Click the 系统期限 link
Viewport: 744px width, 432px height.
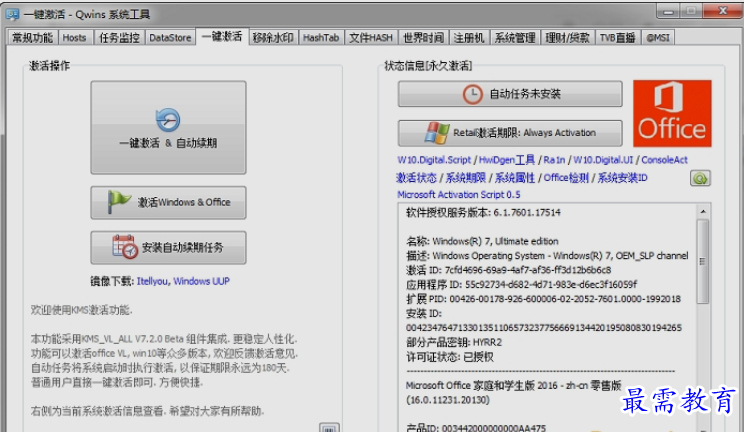pos(465,178)
